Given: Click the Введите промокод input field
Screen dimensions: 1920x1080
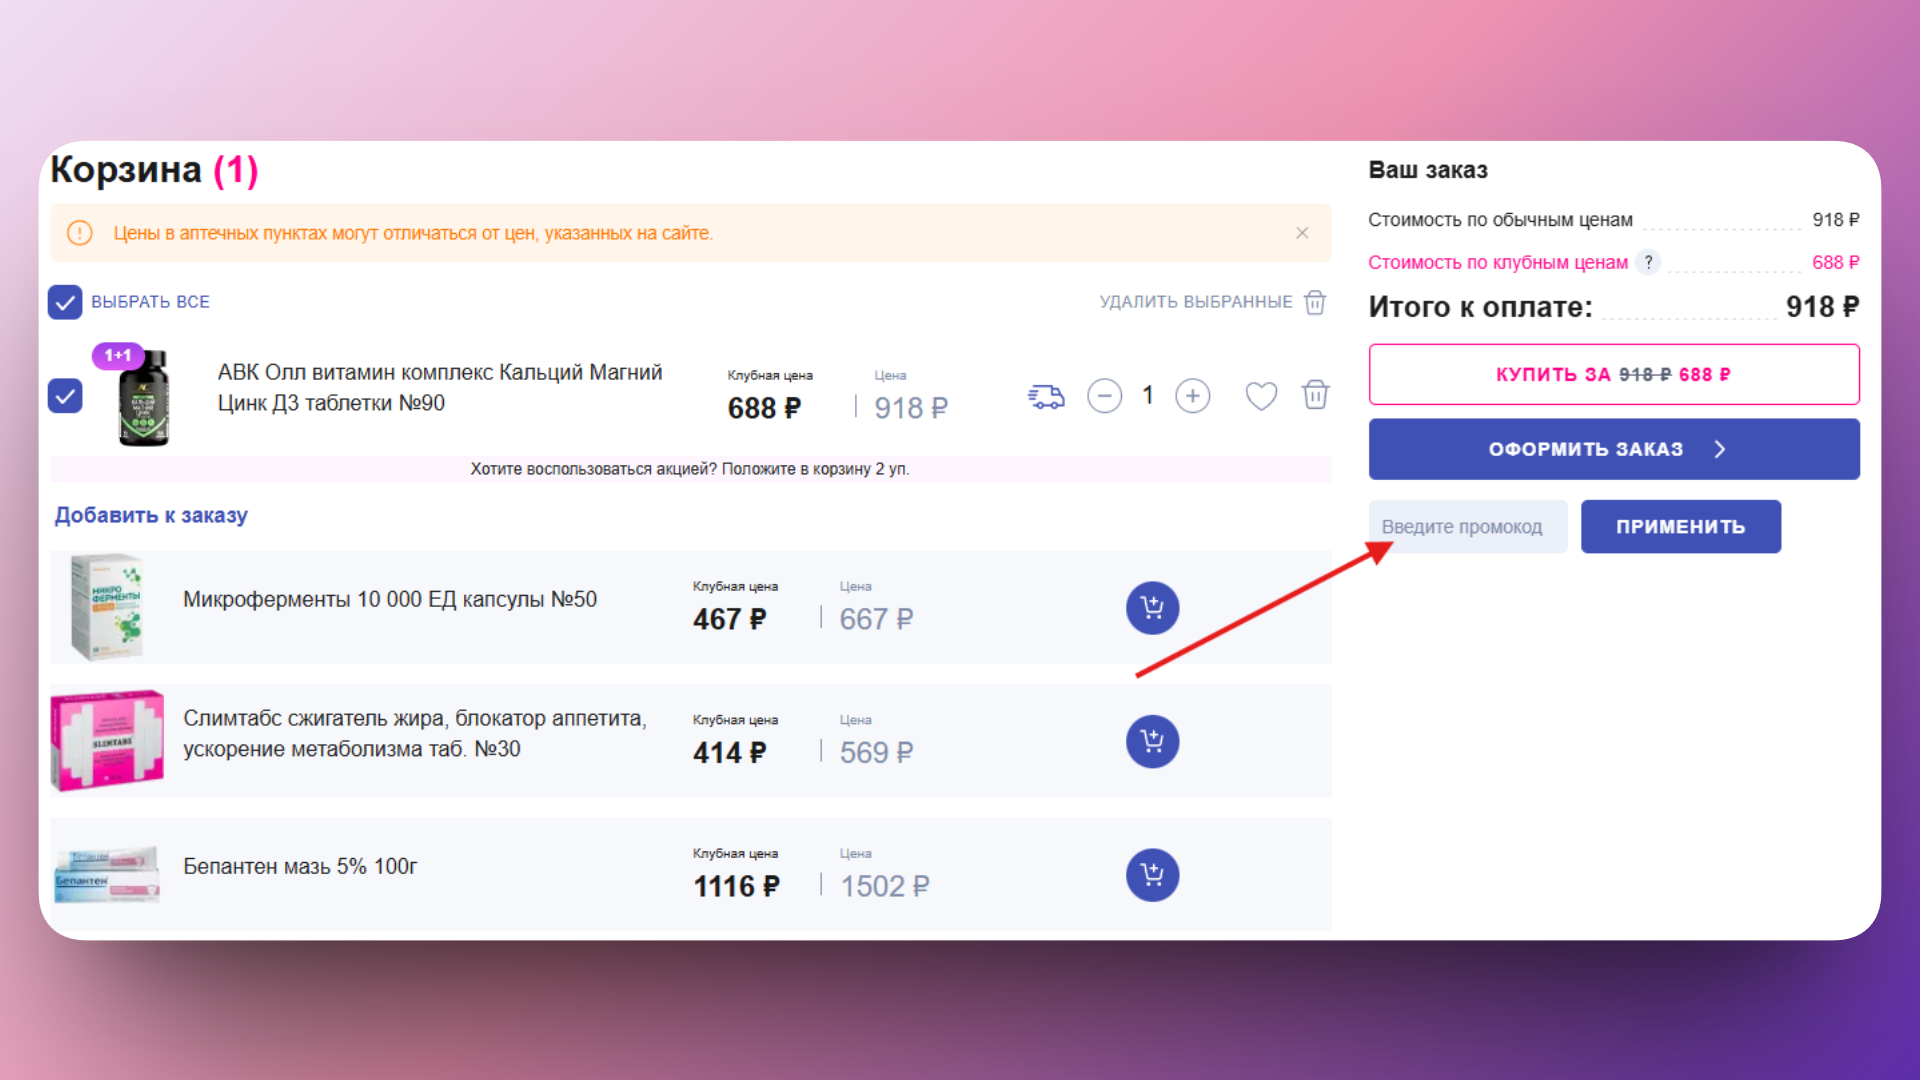Looking at the screenshot, I should pyautogui.click(x=1467, y=527).
